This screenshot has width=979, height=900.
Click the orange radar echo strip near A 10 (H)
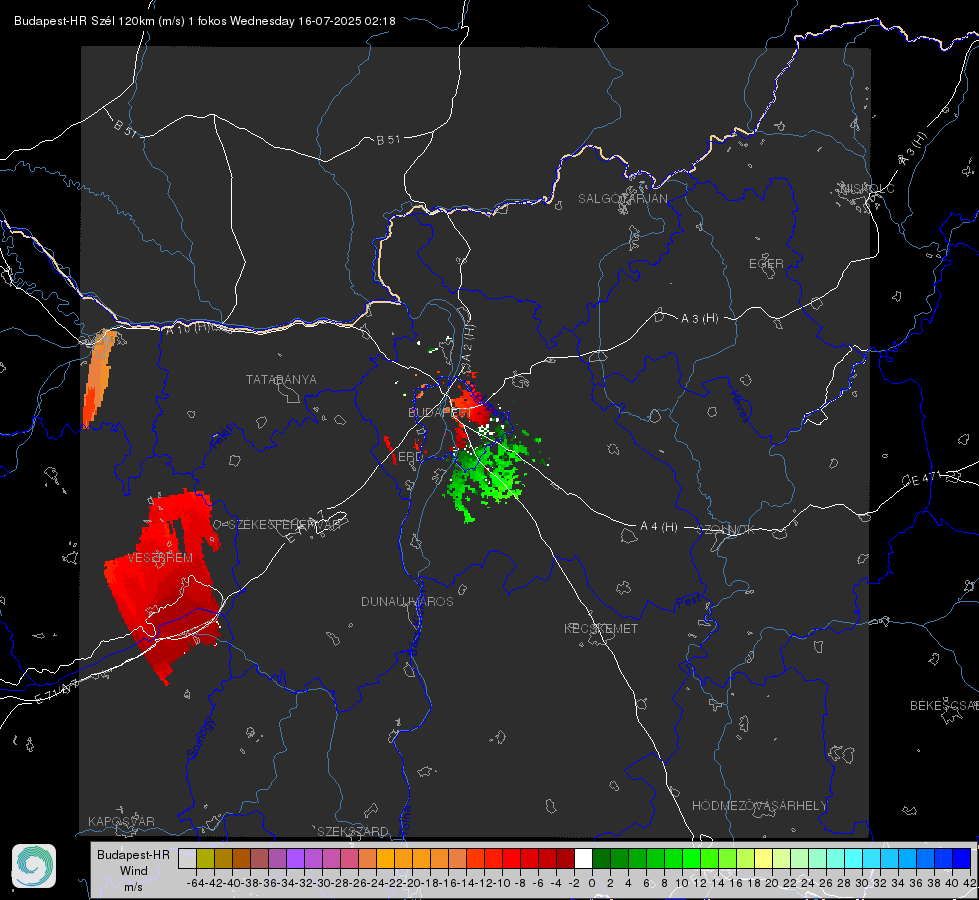pos(98,378)
